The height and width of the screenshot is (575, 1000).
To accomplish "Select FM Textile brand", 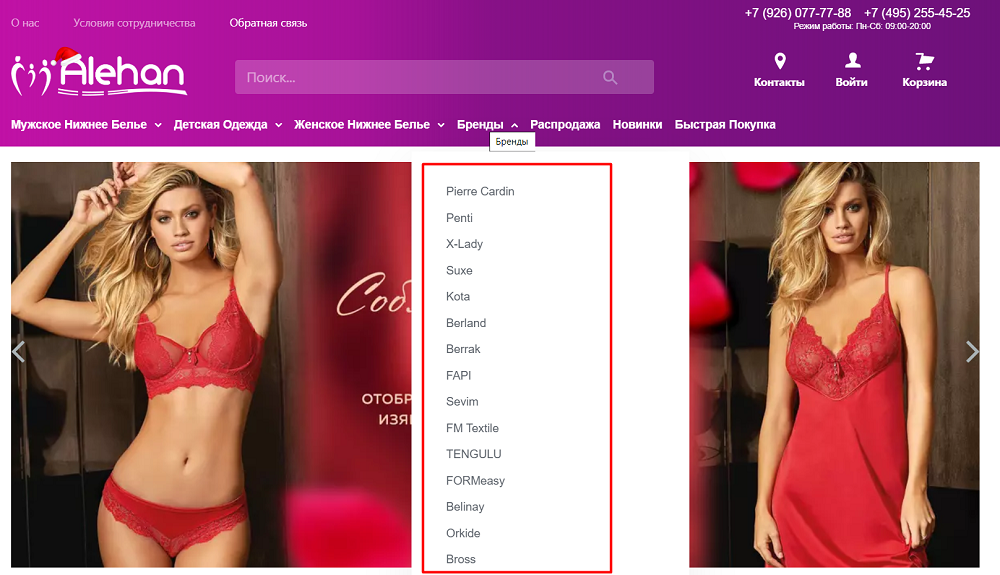I will [473, 428].
